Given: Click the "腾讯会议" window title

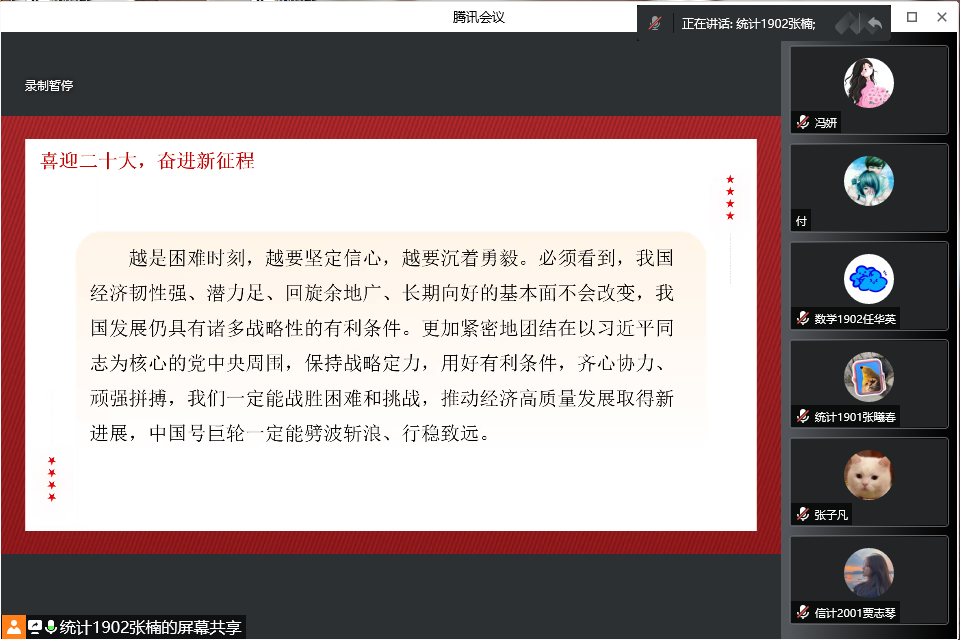Looking at the screenshot, I should (479, 17).
